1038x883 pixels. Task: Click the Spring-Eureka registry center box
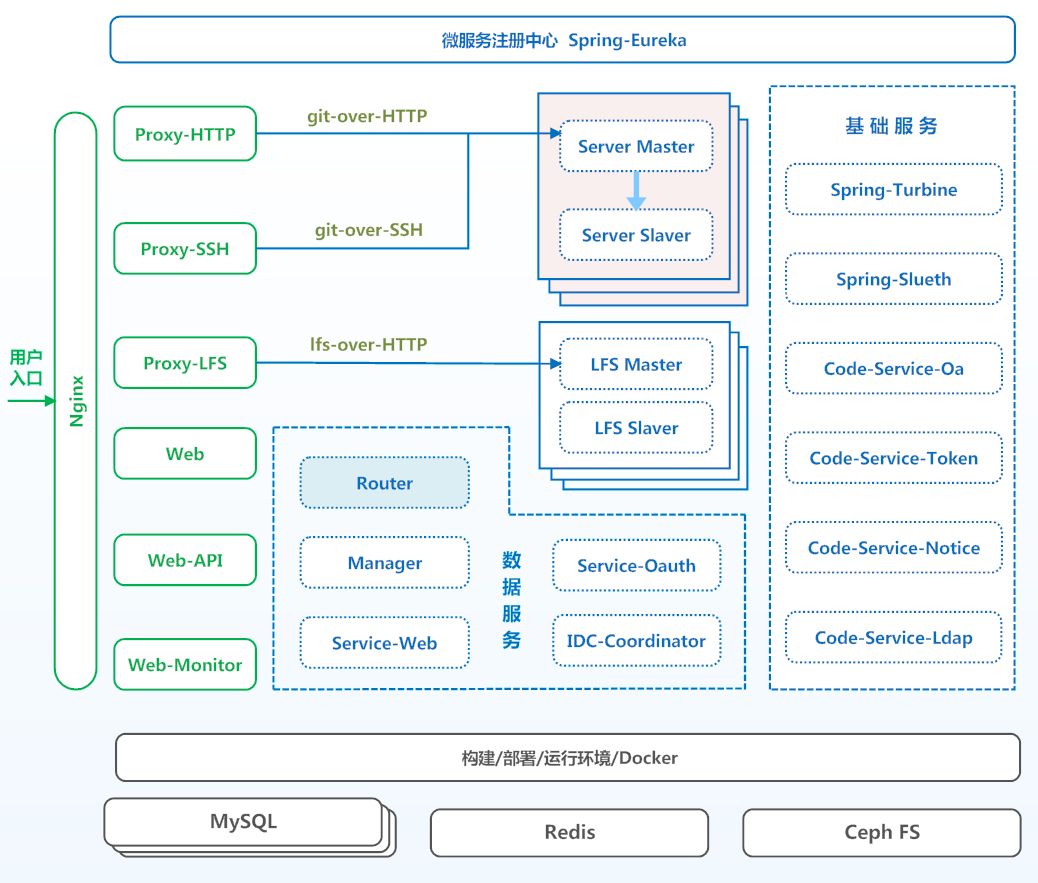click(x=563, y=40)
